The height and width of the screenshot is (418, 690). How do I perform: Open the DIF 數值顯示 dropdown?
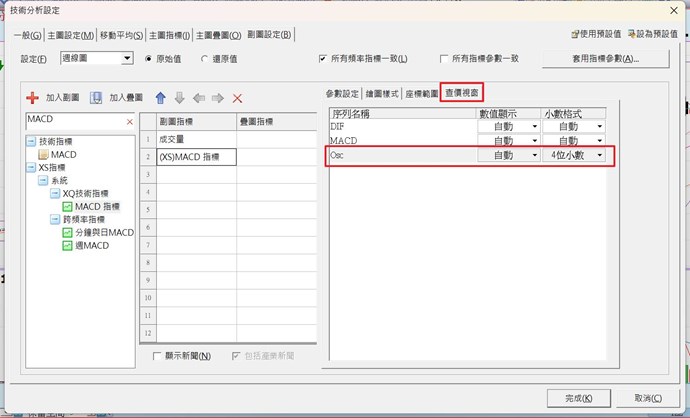pyautogui.click(x=535, y=127)
